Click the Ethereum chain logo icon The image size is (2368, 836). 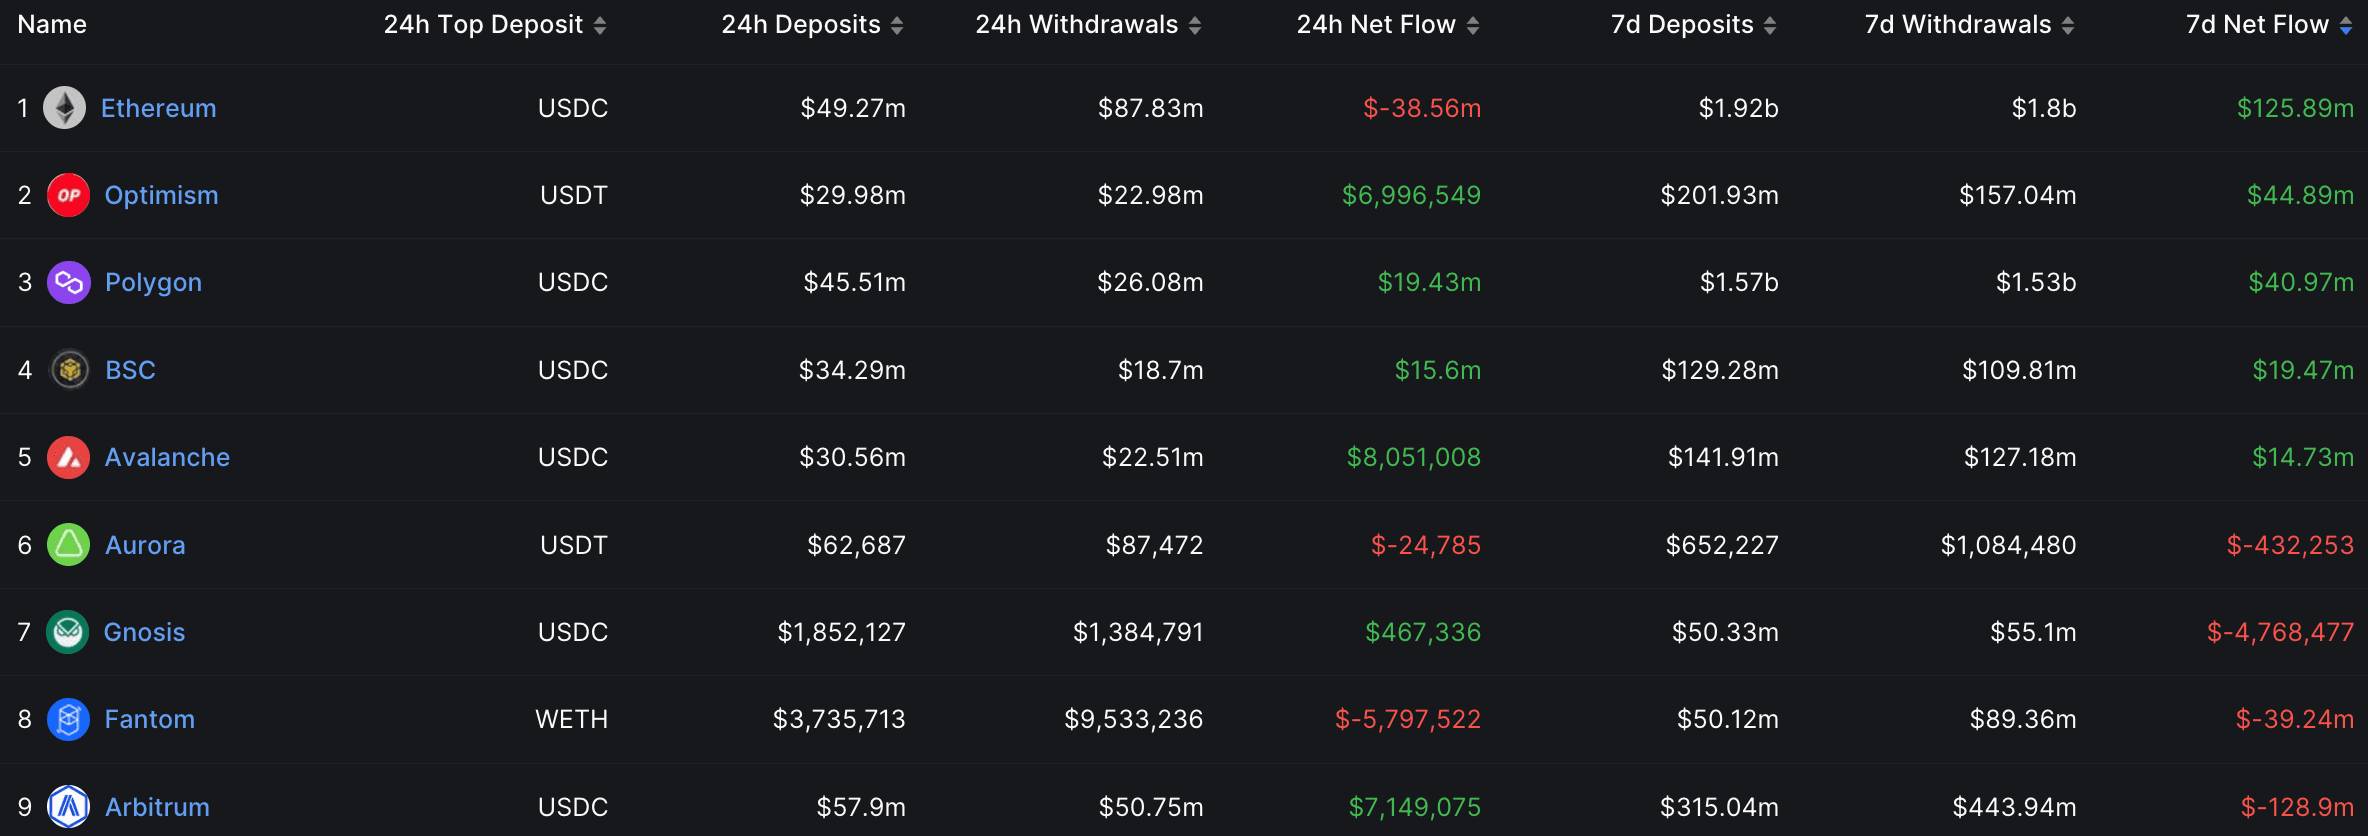click(65, 108)
